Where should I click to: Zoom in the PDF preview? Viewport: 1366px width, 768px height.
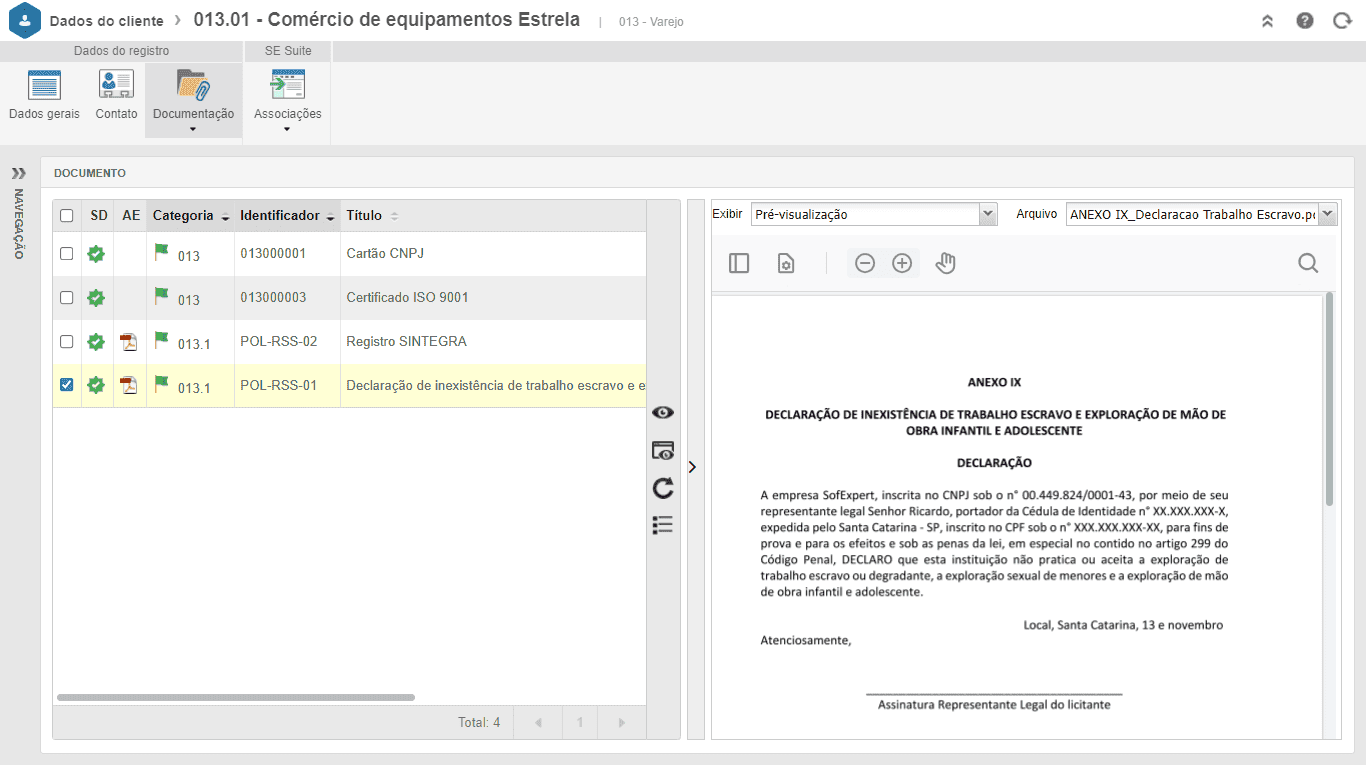tap(902, 263)
